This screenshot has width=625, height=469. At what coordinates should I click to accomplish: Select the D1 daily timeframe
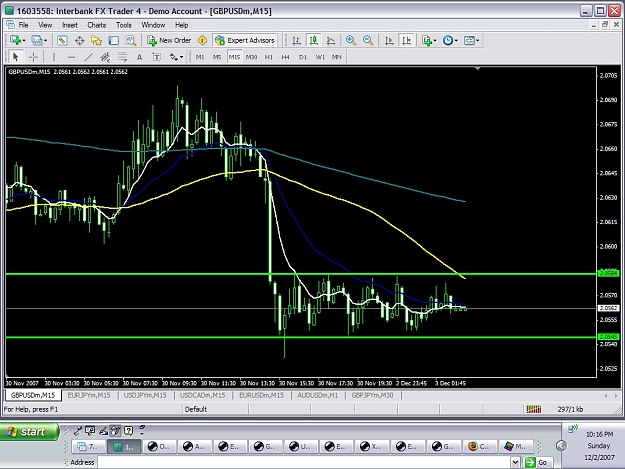(x=303, y=57)
